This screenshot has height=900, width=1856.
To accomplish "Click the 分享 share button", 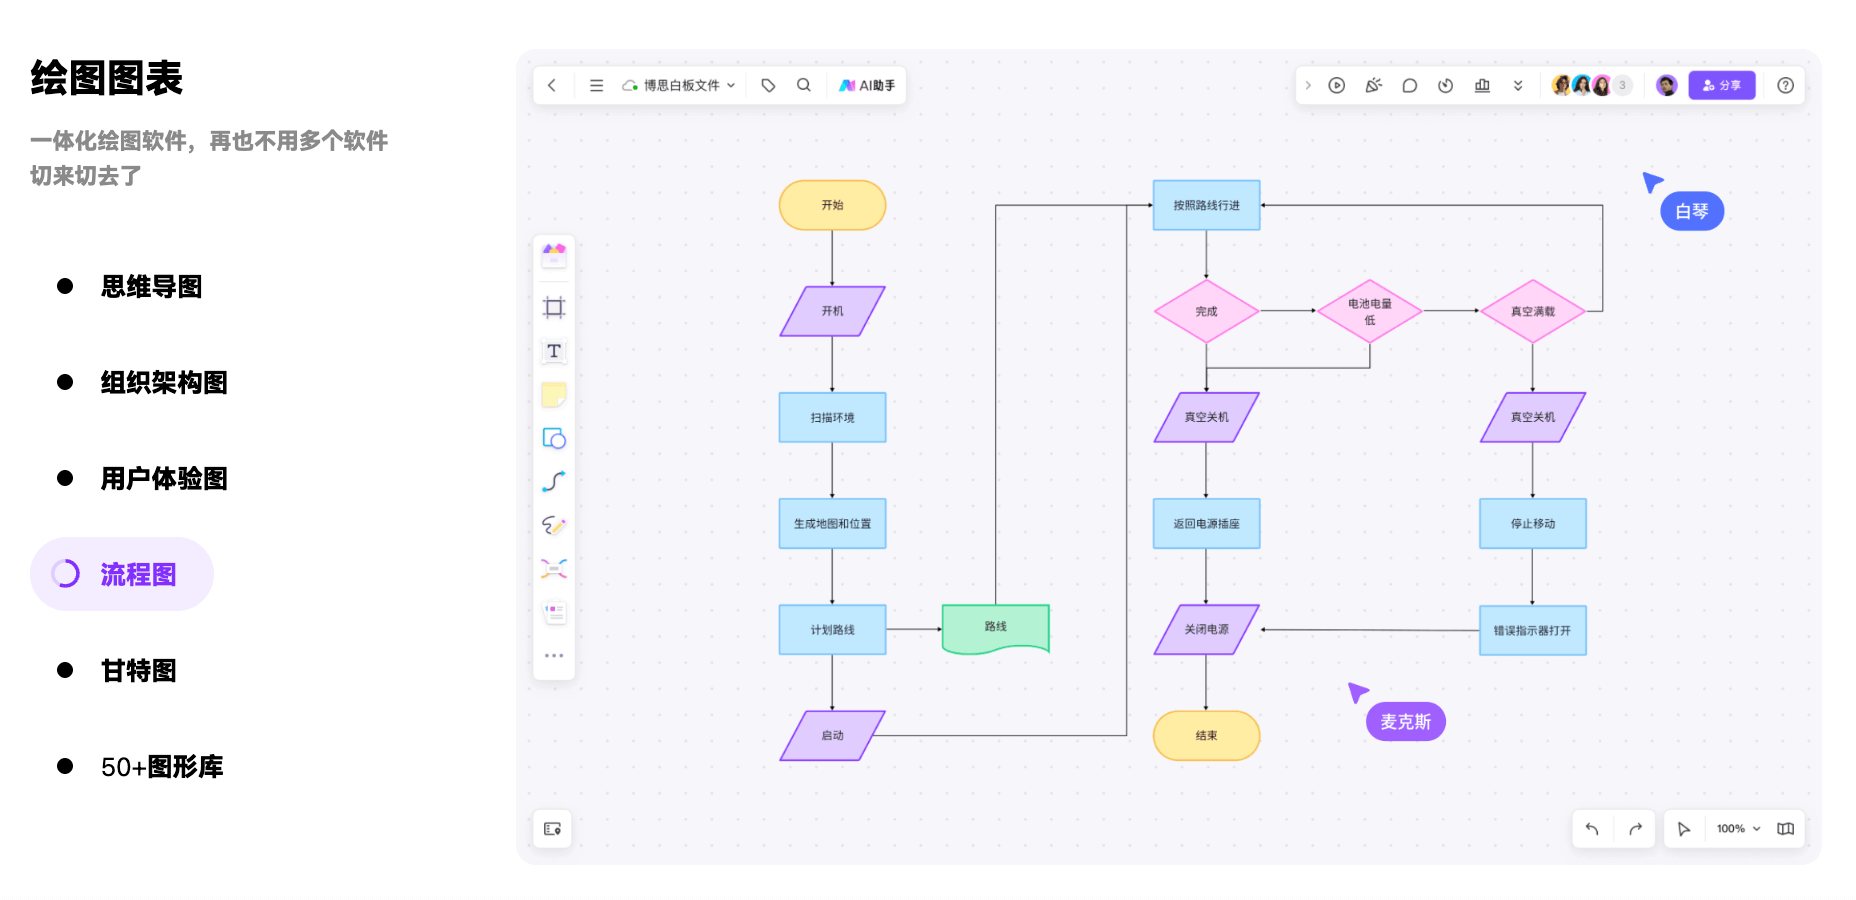I will point(1721,86).
